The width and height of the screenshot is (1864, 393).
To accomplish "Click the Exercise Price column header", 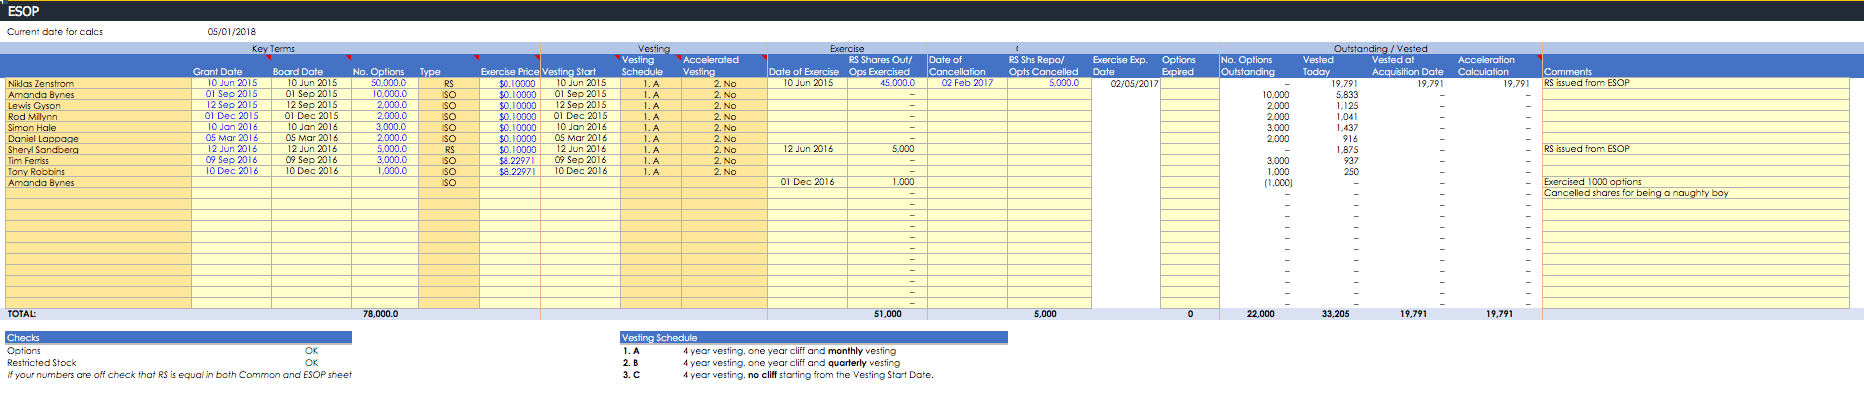I will 510,72.
